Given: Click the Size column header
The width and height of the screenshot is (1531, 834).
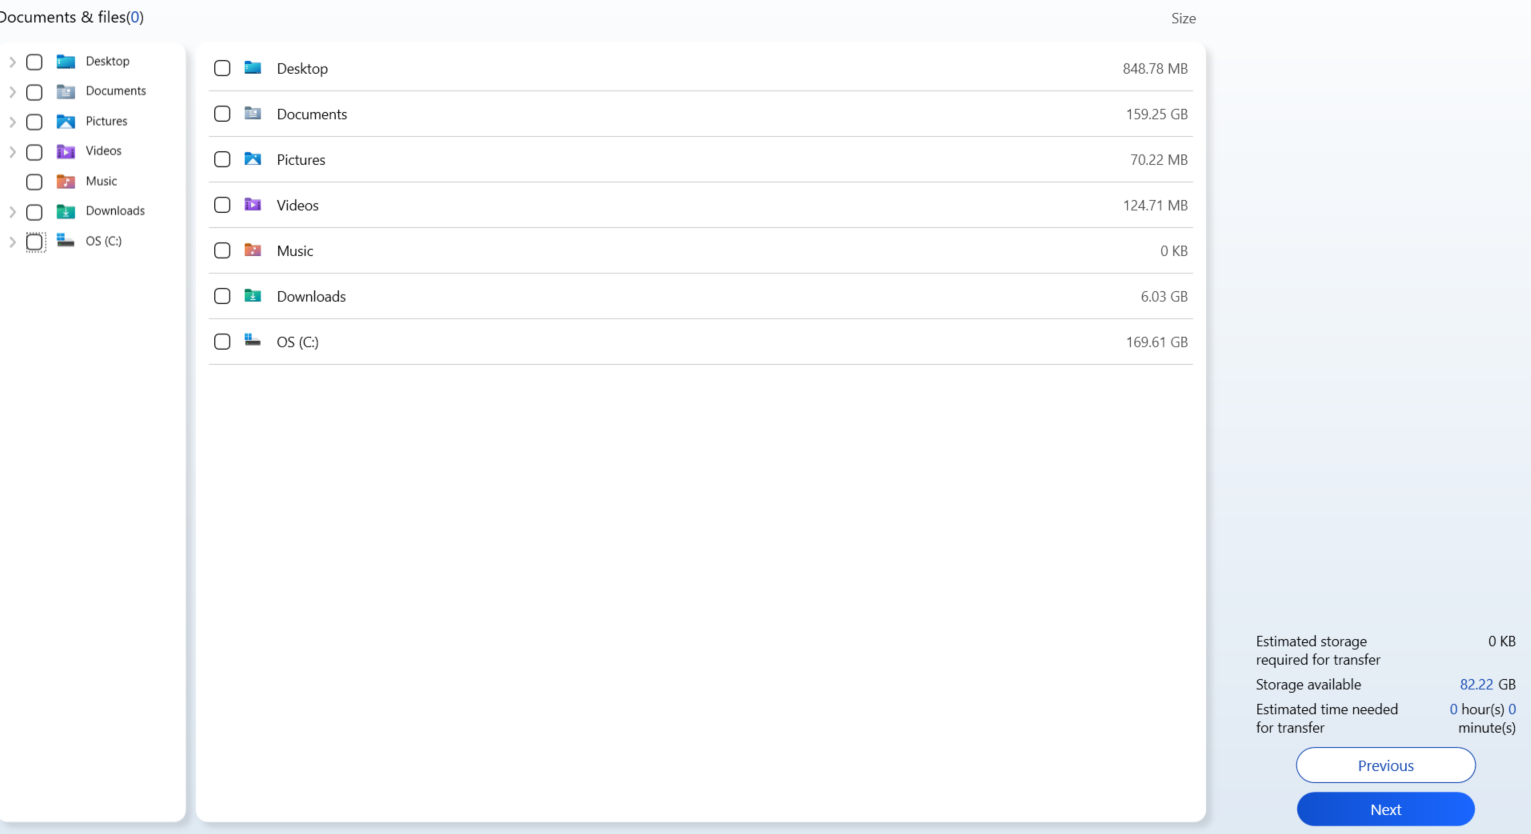Looking at the screenshot, I should 1183,18.
